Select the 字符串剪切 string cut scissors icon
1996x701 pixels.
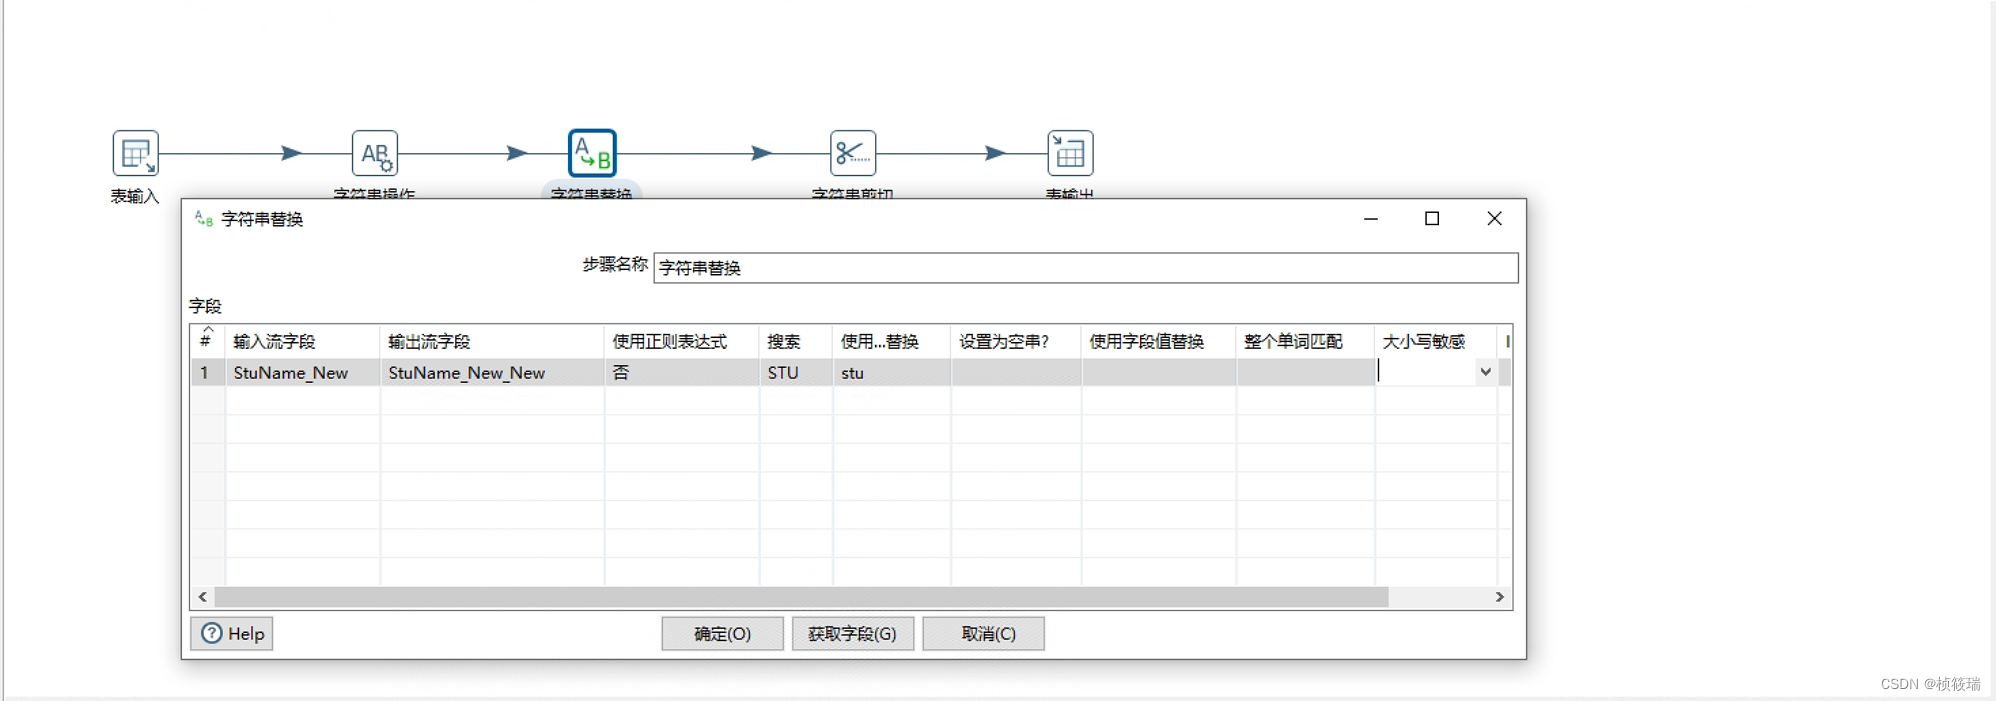click(853, 153)
